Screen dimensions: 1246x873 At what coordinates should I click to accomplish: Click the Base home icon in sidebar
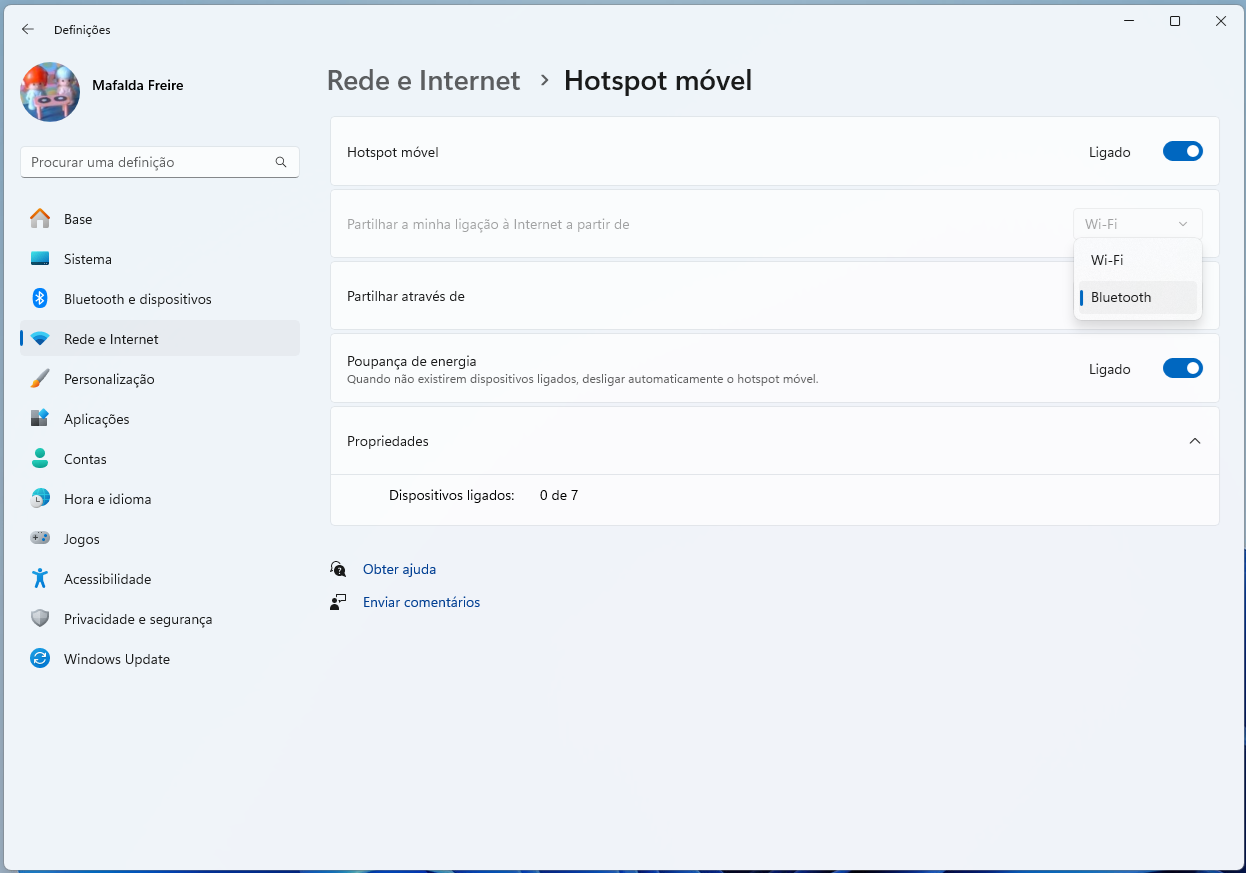pyautogui.click(x=40, y=219)
